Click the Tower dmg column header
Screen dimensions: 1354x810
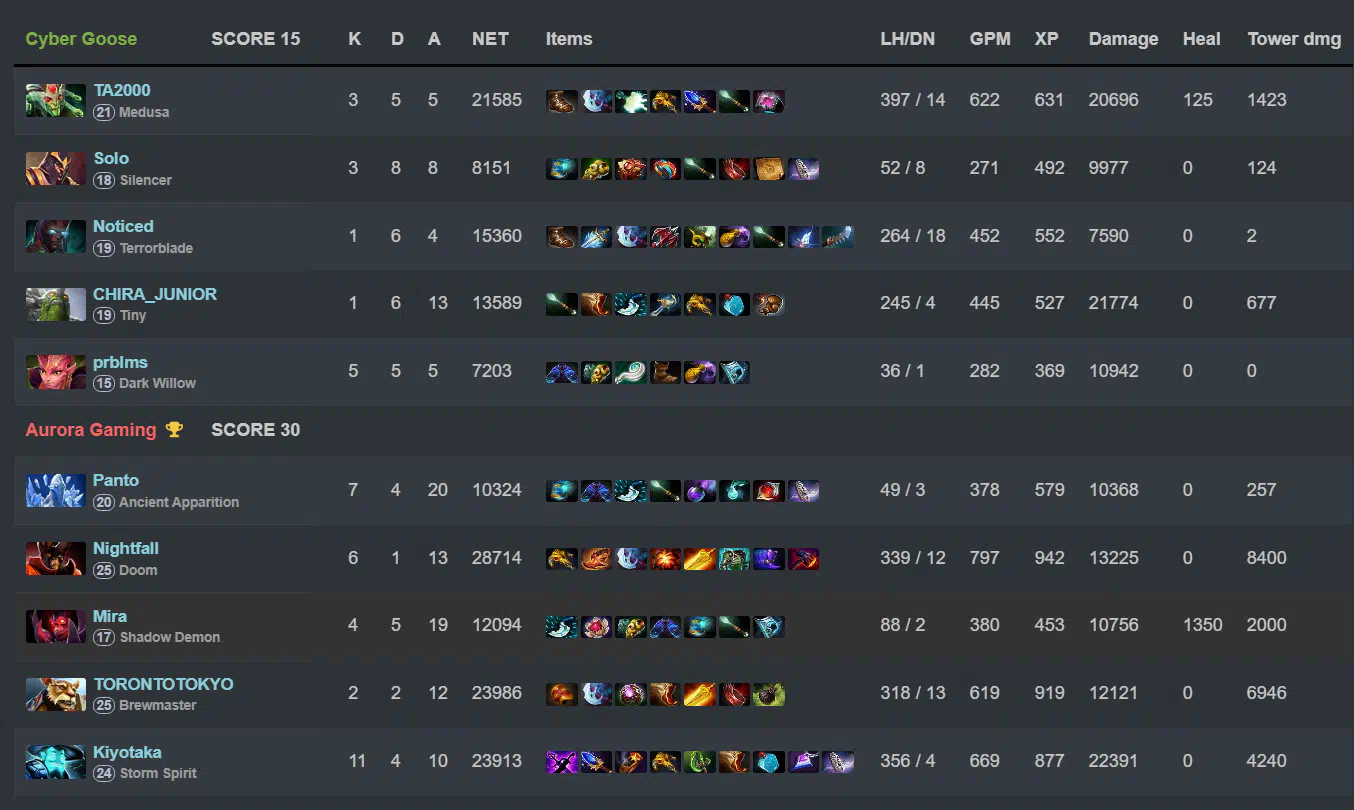(1294, 39)
